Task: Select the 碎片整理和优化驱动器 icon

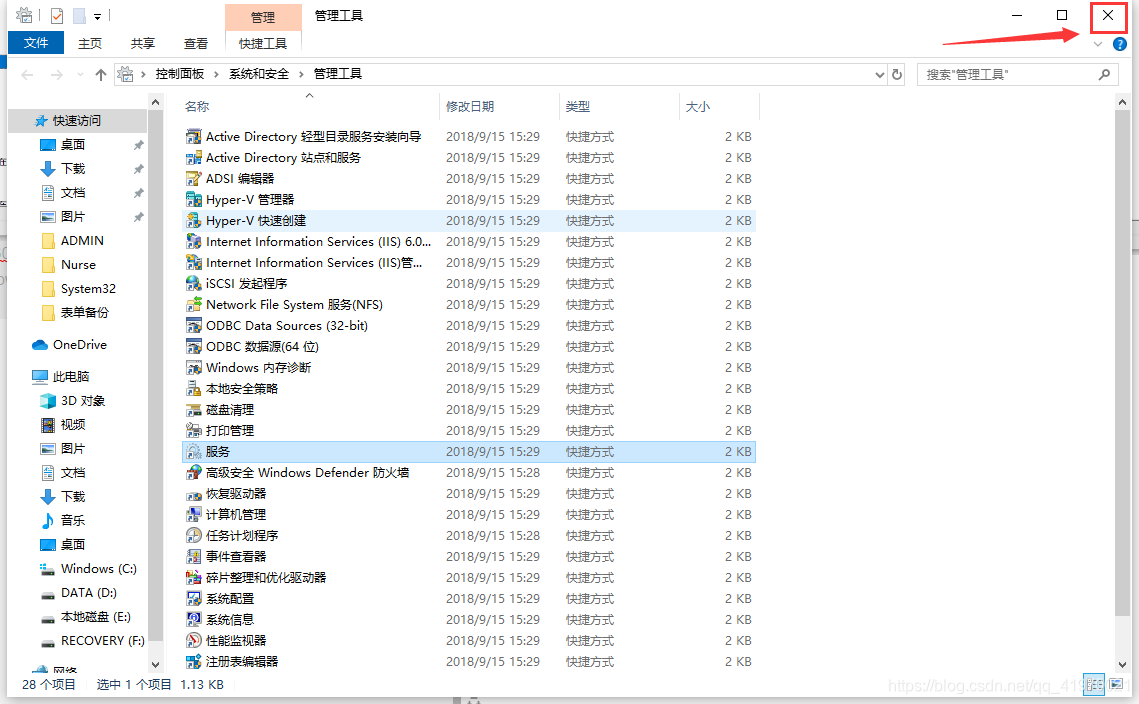Action: pyautogui.click(x=193, y=578)
